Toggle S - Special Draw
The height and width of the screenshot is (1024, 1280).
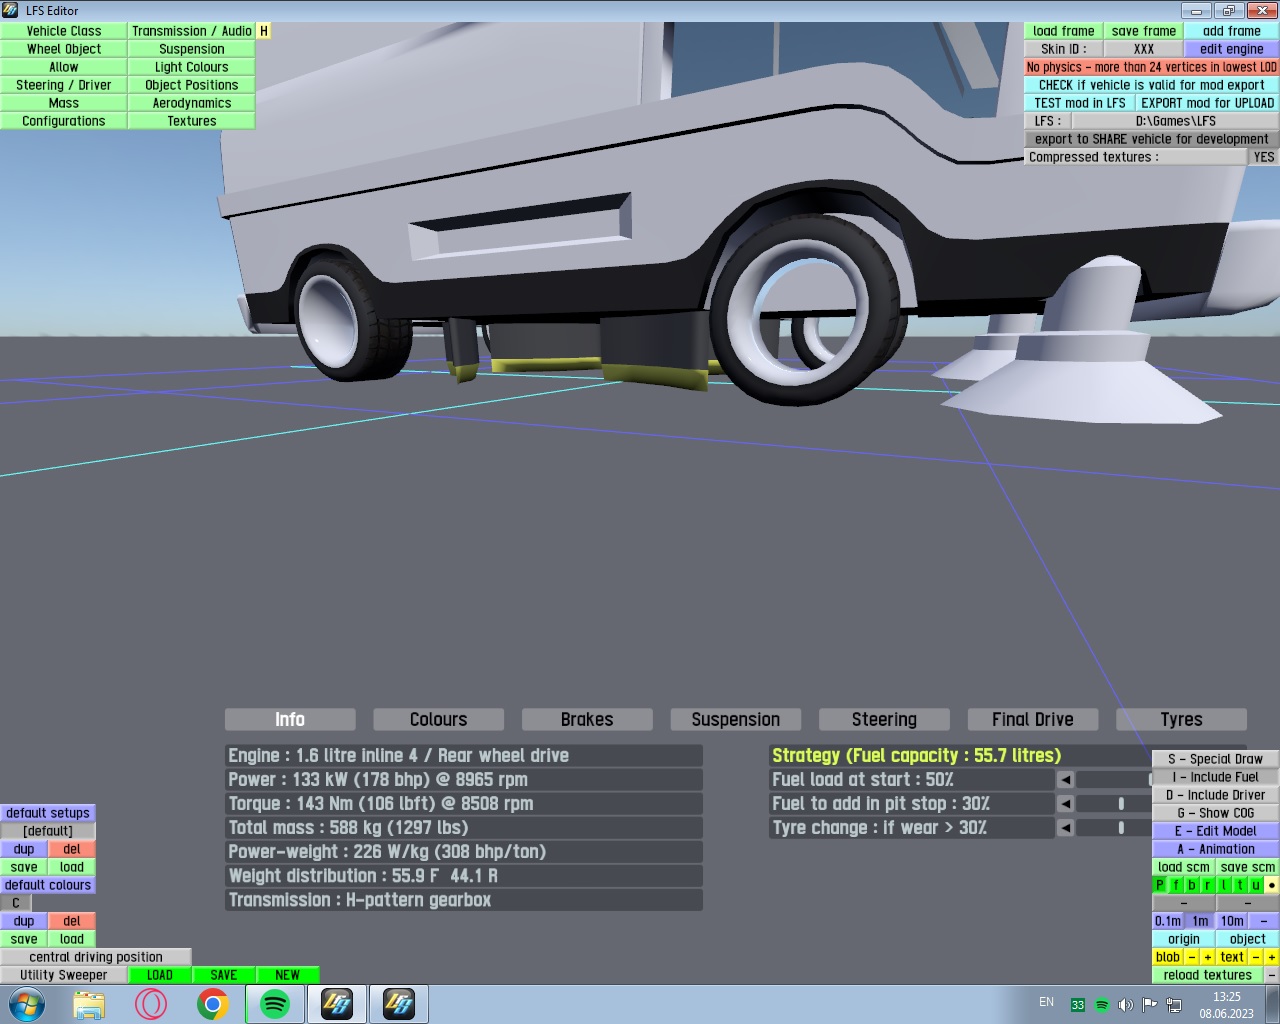pos(1215,759)
